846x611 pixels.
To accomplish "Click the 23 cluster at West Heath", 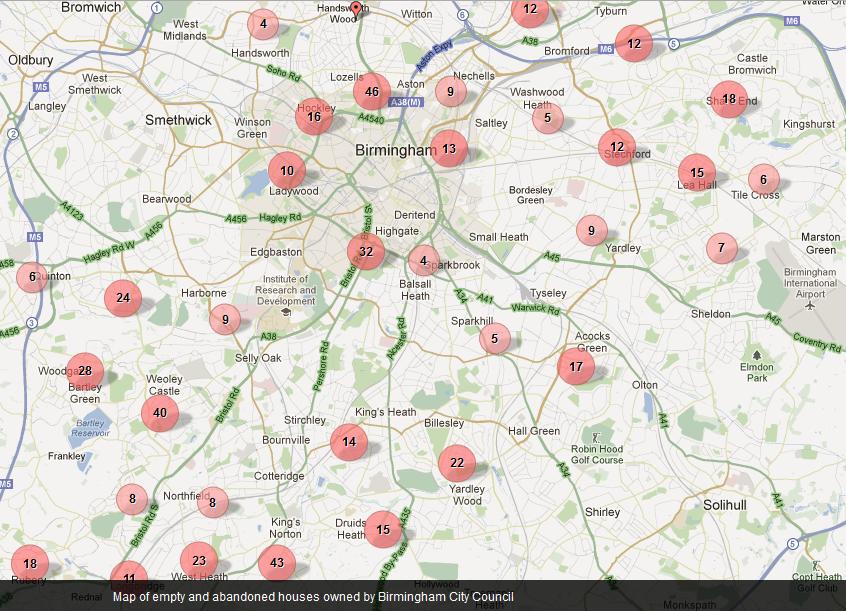I will point(199,560).
